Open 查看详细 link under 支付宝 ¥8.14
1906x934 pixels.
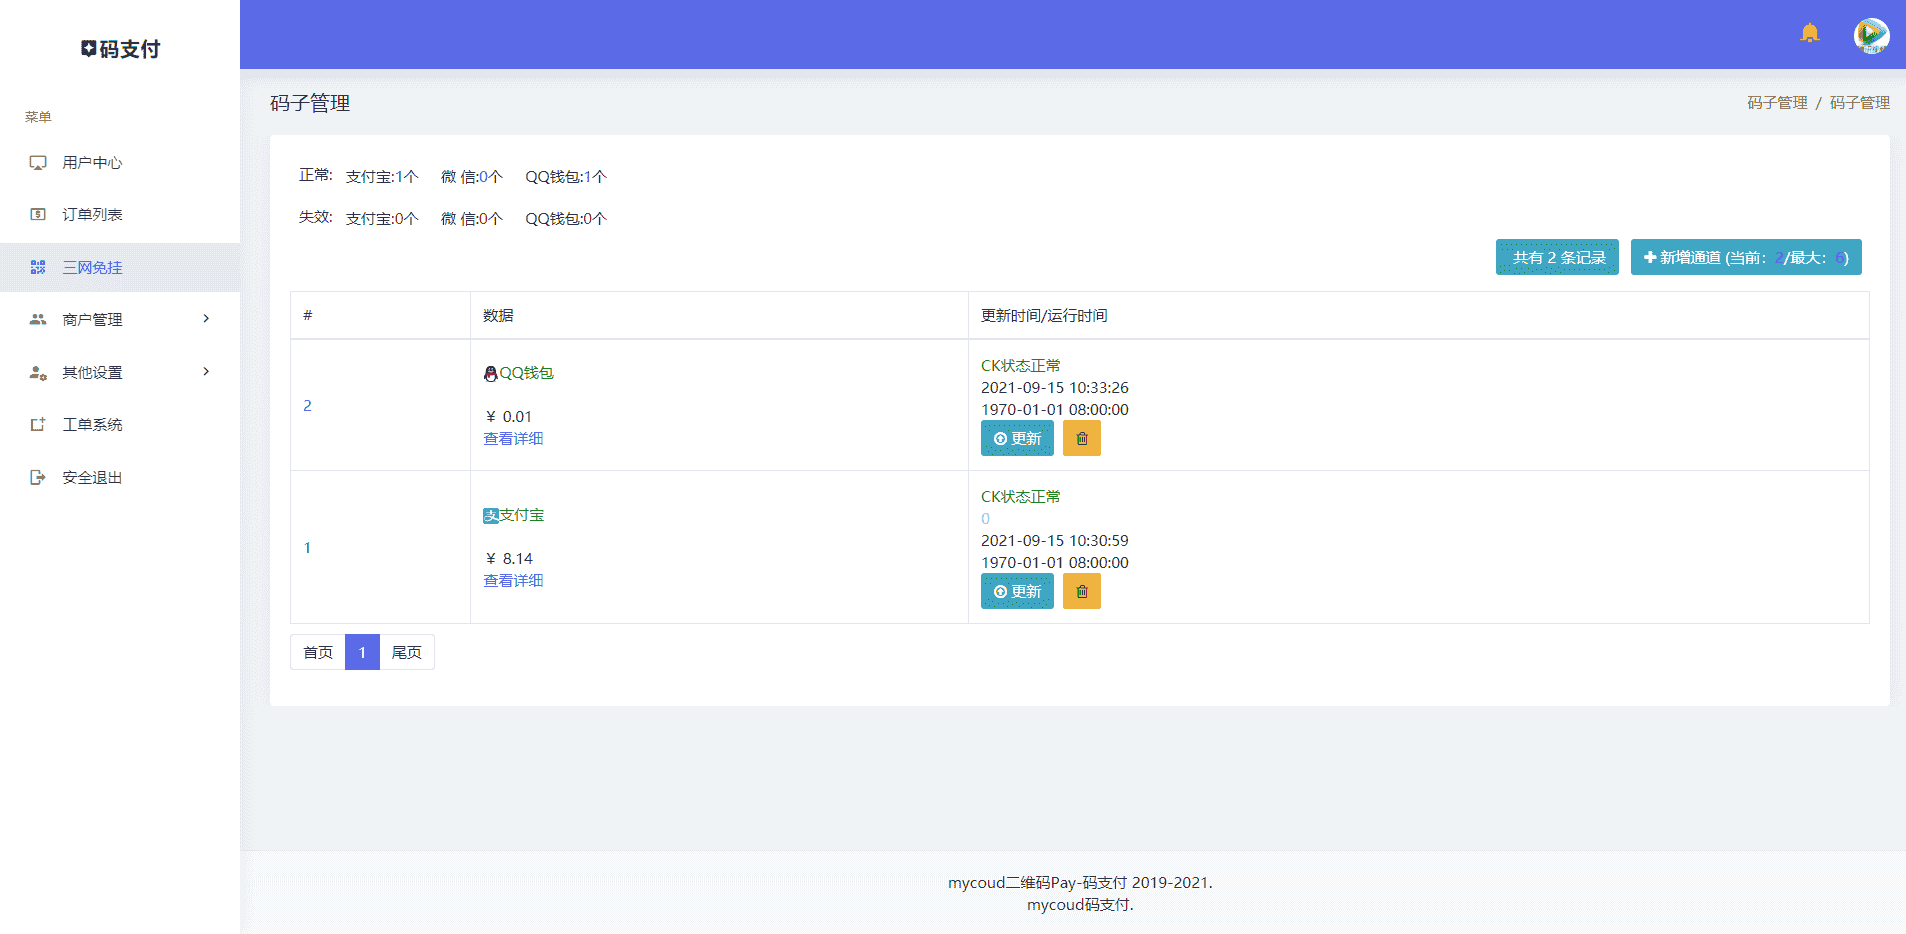[513, 580]
